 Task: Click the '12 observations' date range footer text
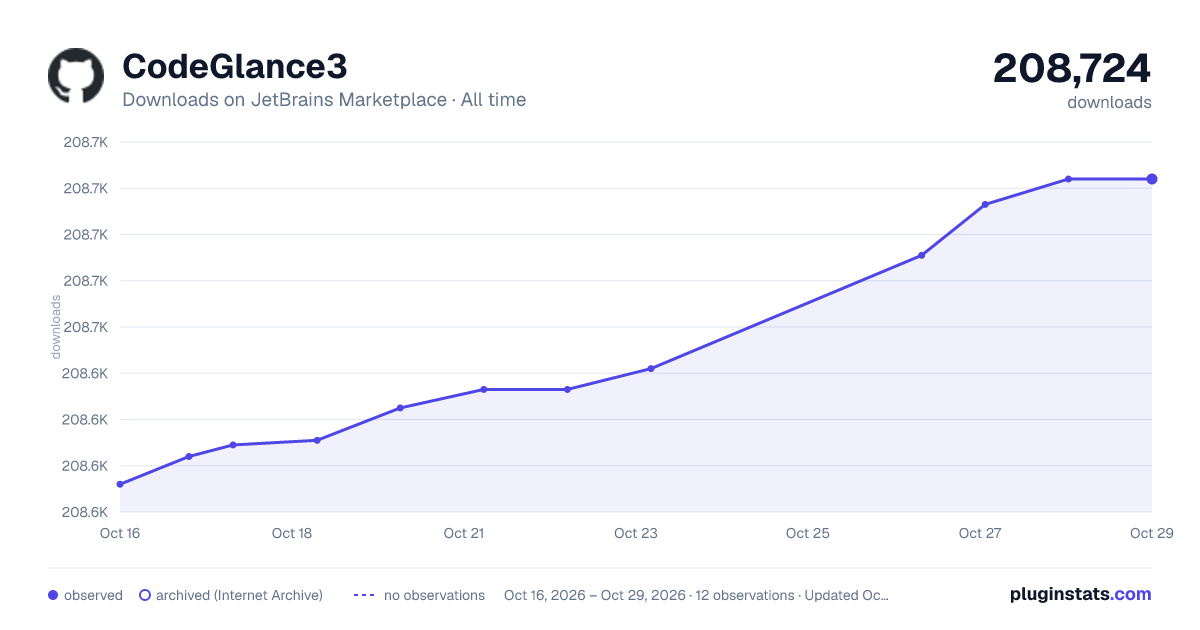coord(696,595)
